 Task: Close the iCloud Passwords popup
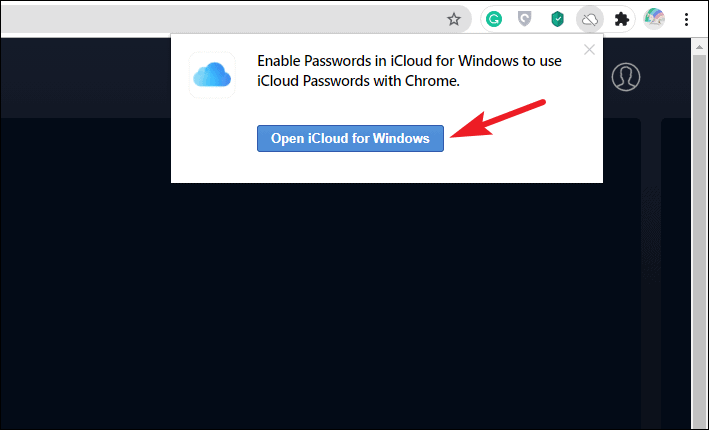(589, 49)
